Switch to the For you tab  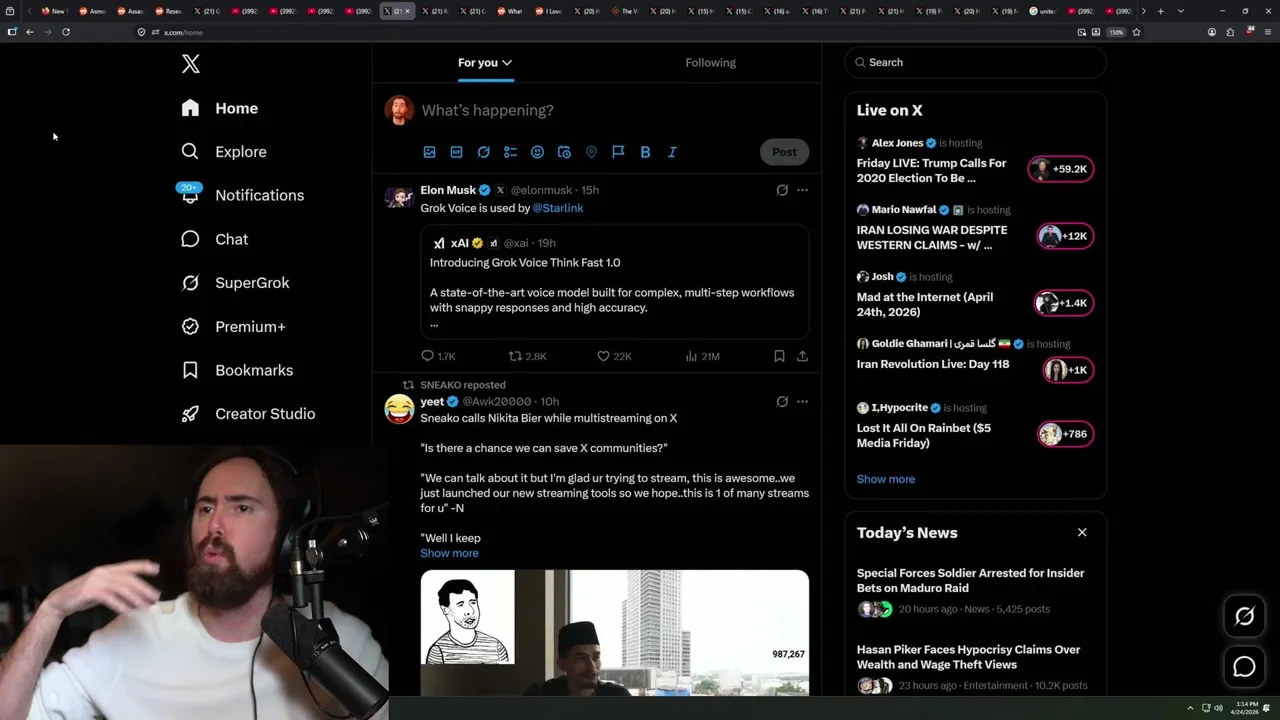pyautogui.click(x=485, y=62)
